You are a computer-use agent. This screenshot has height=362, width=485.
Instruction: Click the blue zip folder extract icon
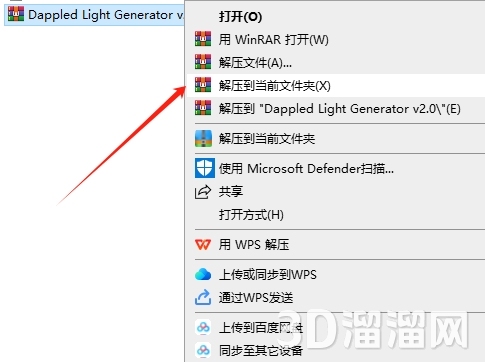click(203, 138)
